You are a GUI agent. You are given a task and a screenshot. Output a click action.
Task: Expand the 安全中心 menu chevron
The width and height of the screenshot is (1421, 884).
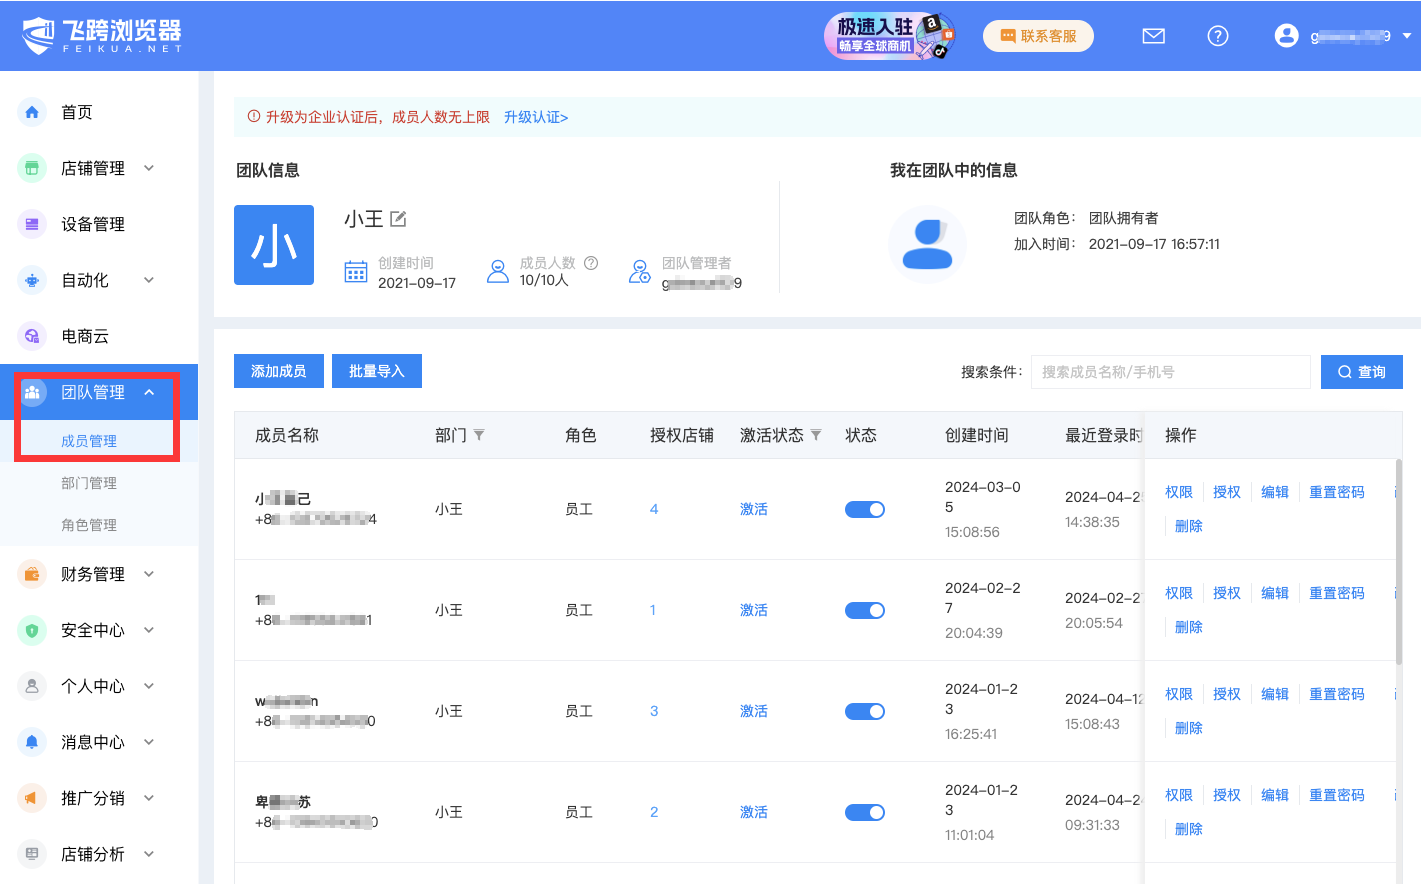point(149,630)
